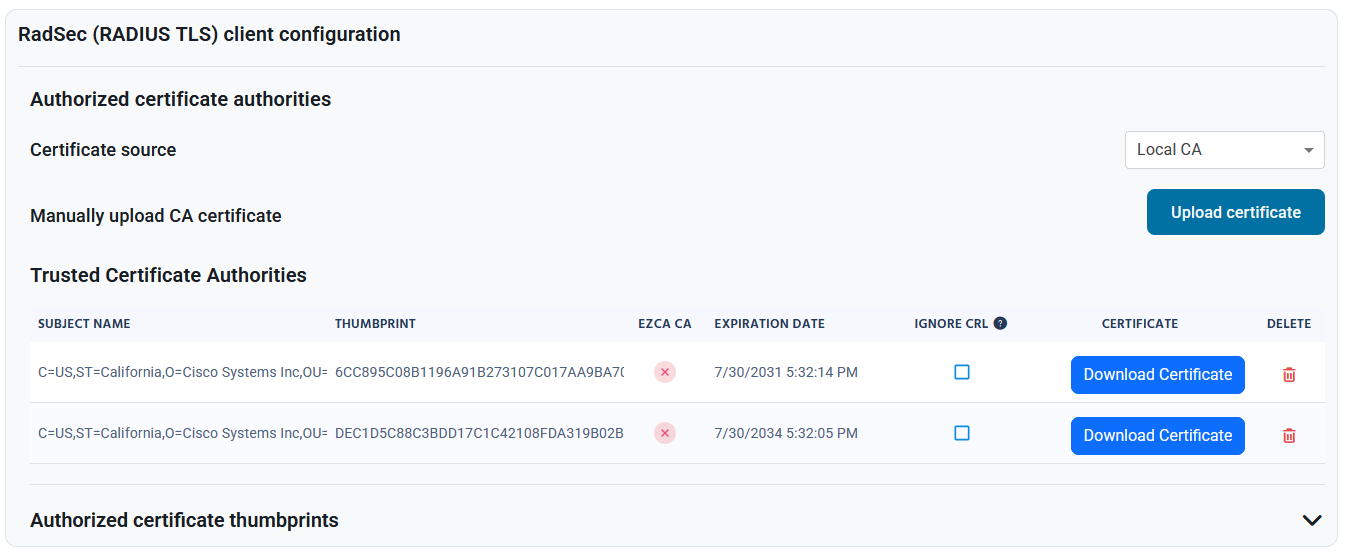Click Upload certificate button

click(x=1235, y=212)
